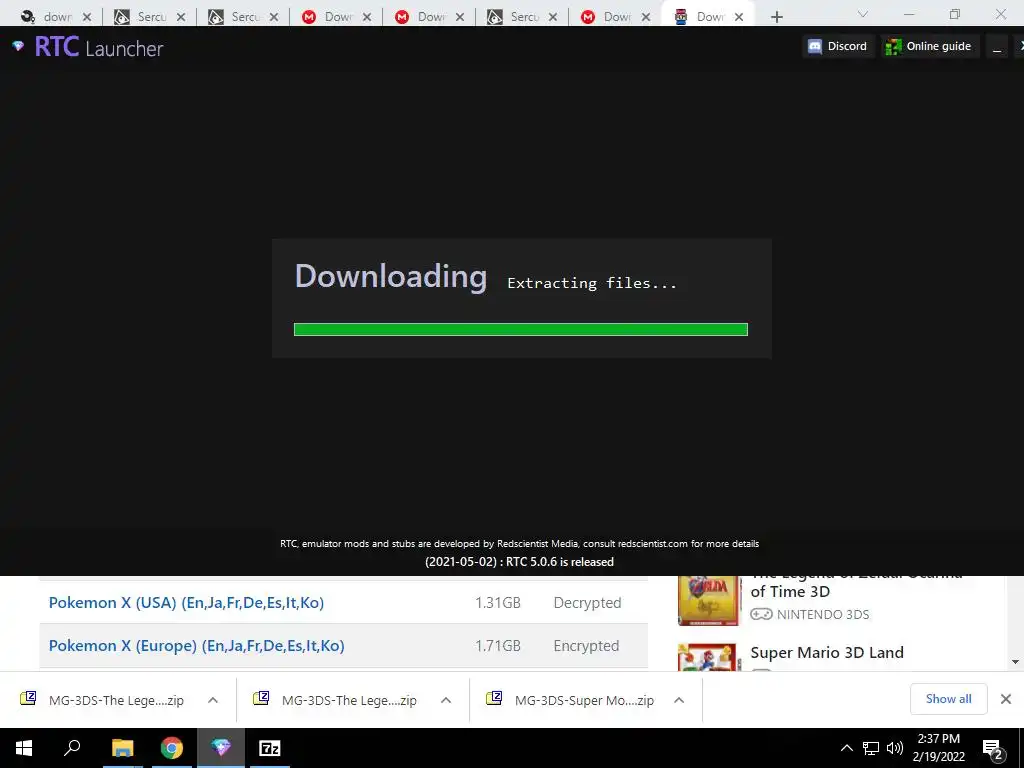The height and width of the screenshot is (768, 1024).
Task: Click the volume speaker tray icon
Action: point(895,748)
